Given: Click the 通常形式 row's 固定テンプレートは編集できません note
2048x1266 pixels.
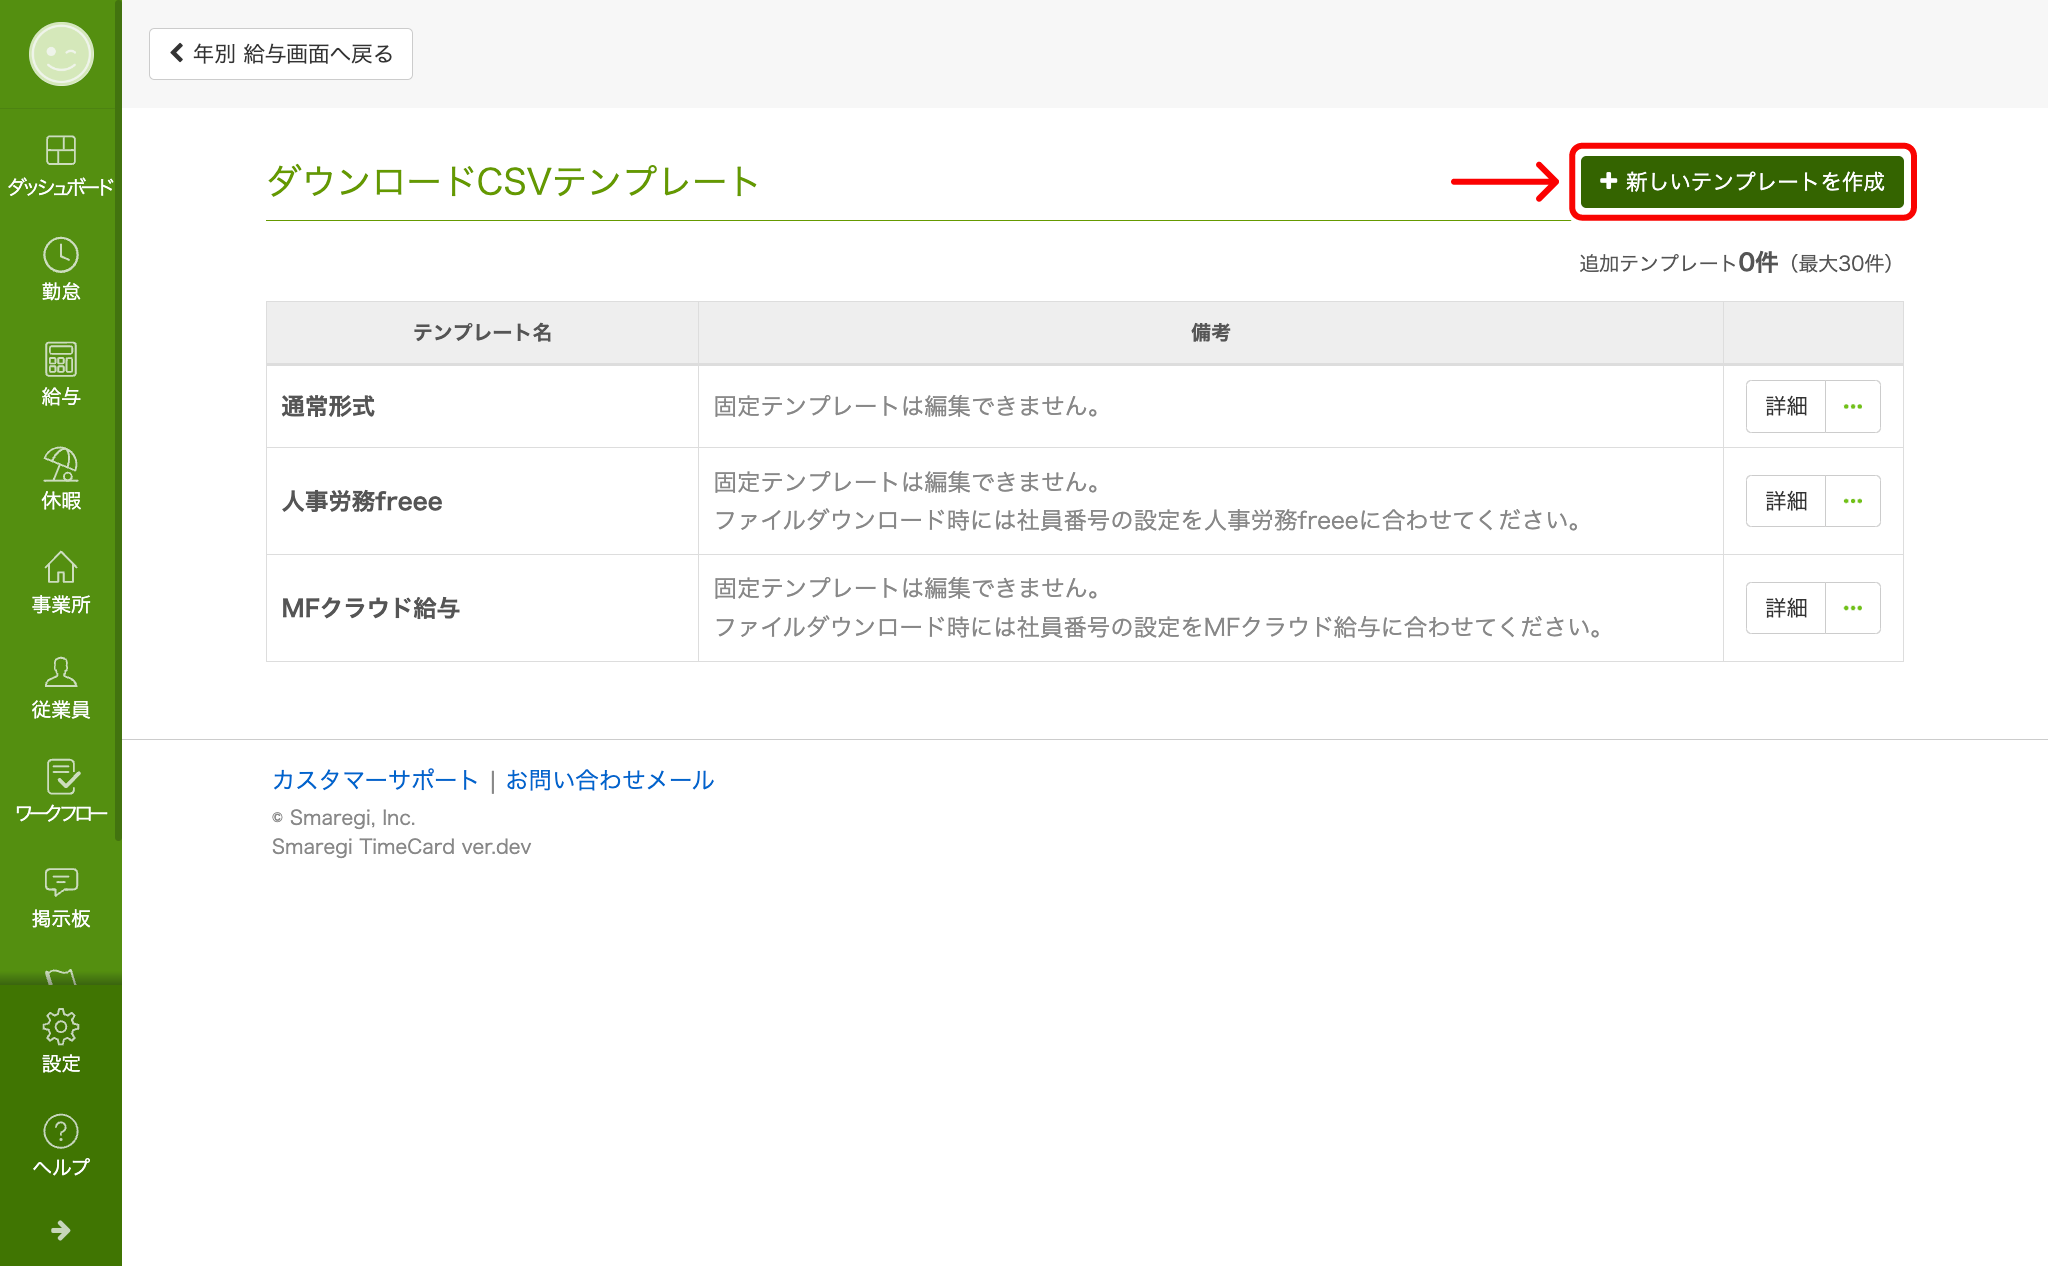Looking at the screenshot, I should click(x=908, y=406).
